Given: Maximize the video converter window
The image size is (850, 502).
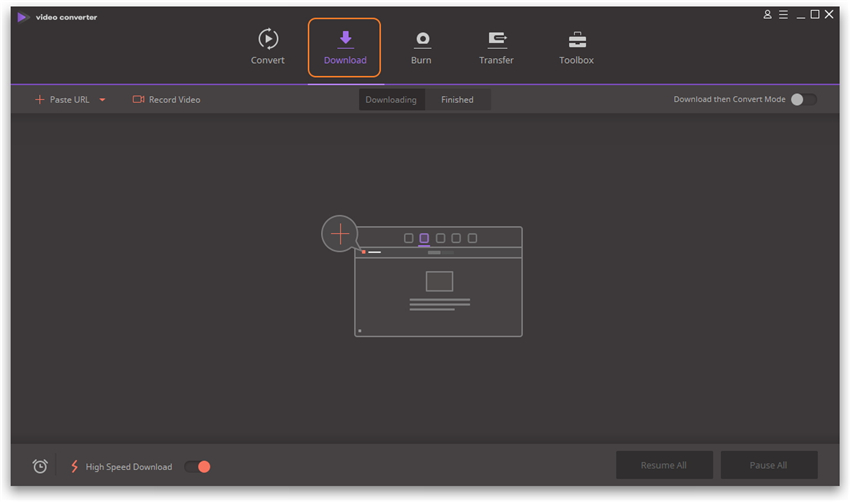Looking at the screenshot, I should click(815, 15).
